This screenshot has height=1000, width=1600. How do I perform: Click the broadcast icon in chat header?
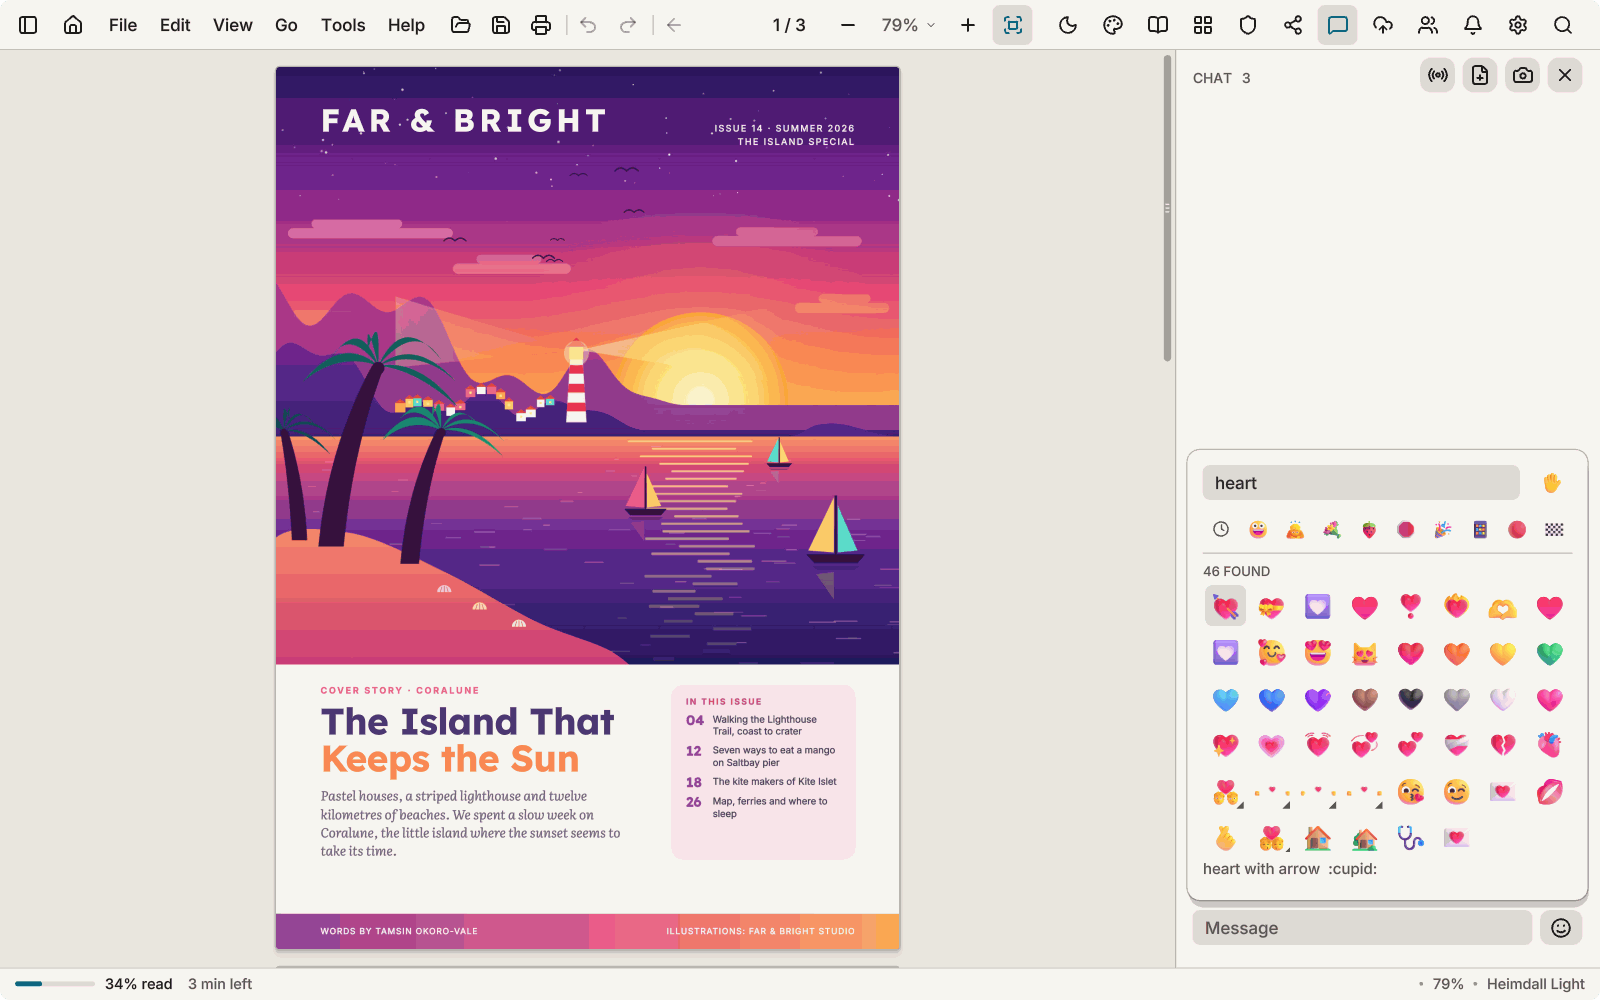pos(1438,75)
